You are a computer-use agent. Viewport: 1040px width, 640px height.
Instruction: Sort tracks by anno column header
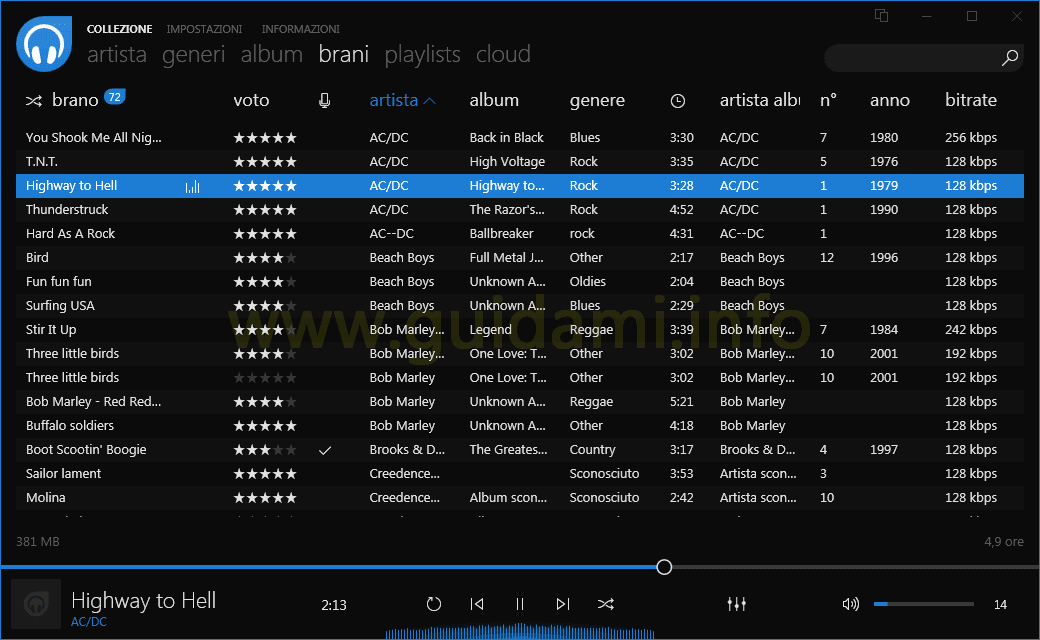click(x=889, y=100)
